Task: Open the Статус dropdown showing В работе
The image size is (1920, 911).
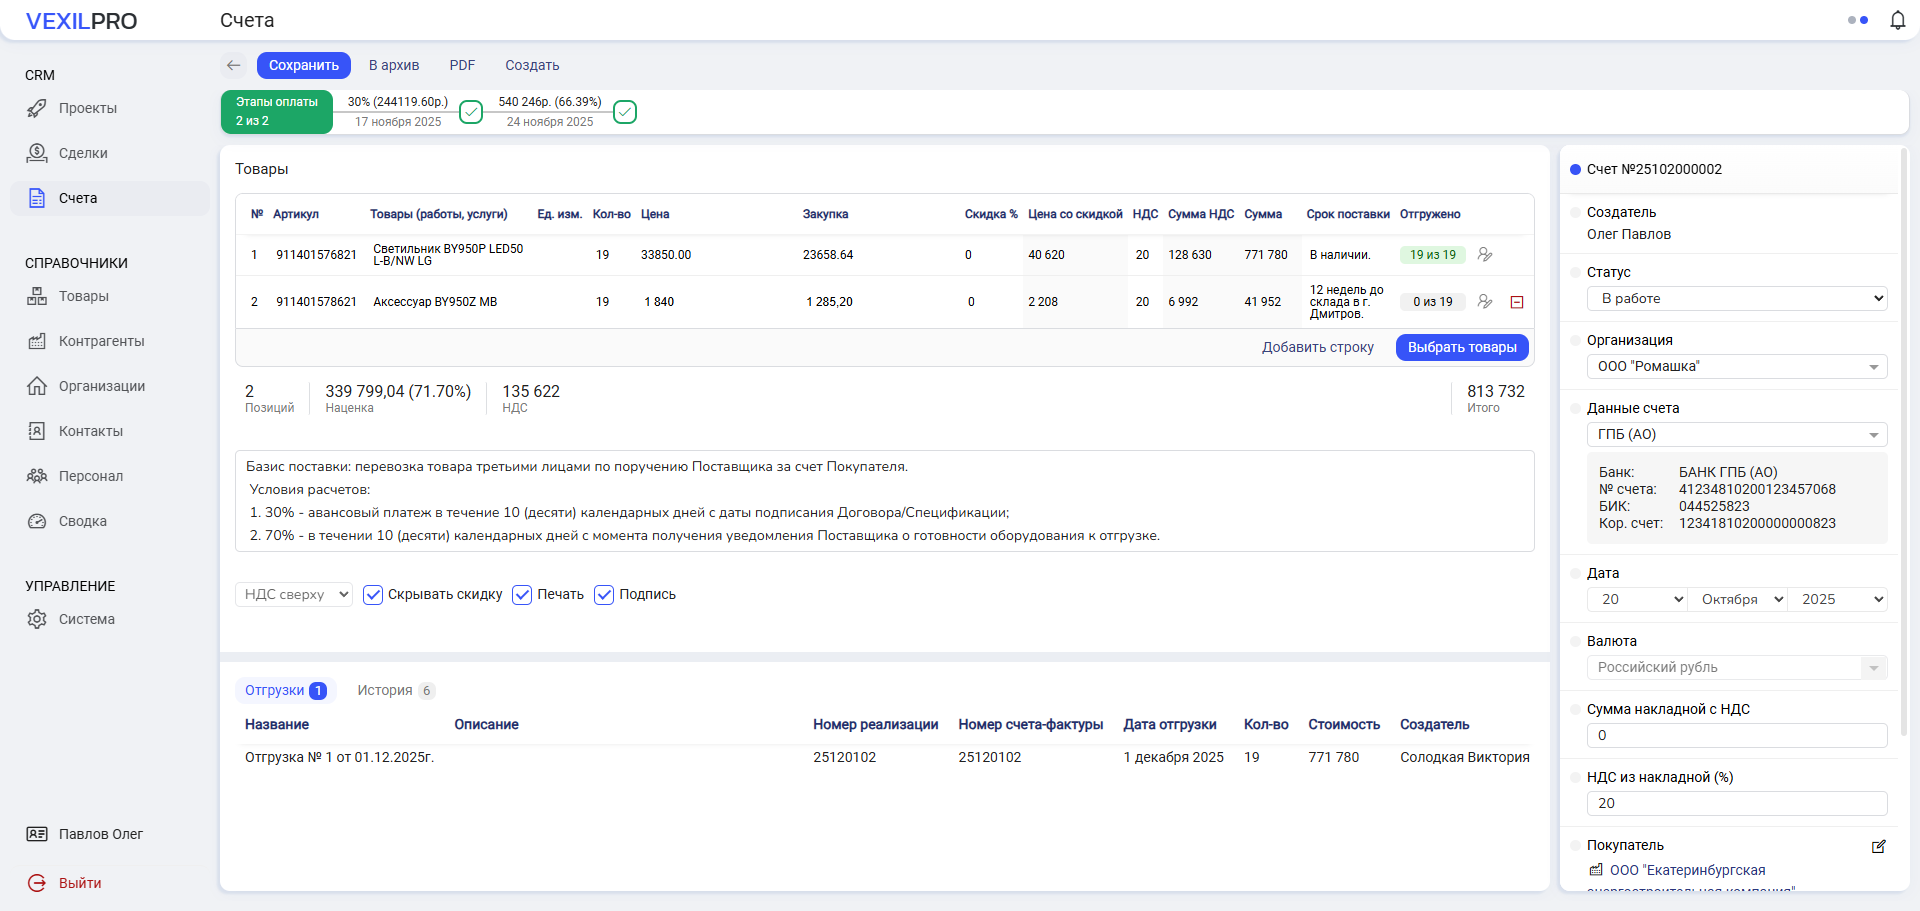Action: tap(1736, 298)
